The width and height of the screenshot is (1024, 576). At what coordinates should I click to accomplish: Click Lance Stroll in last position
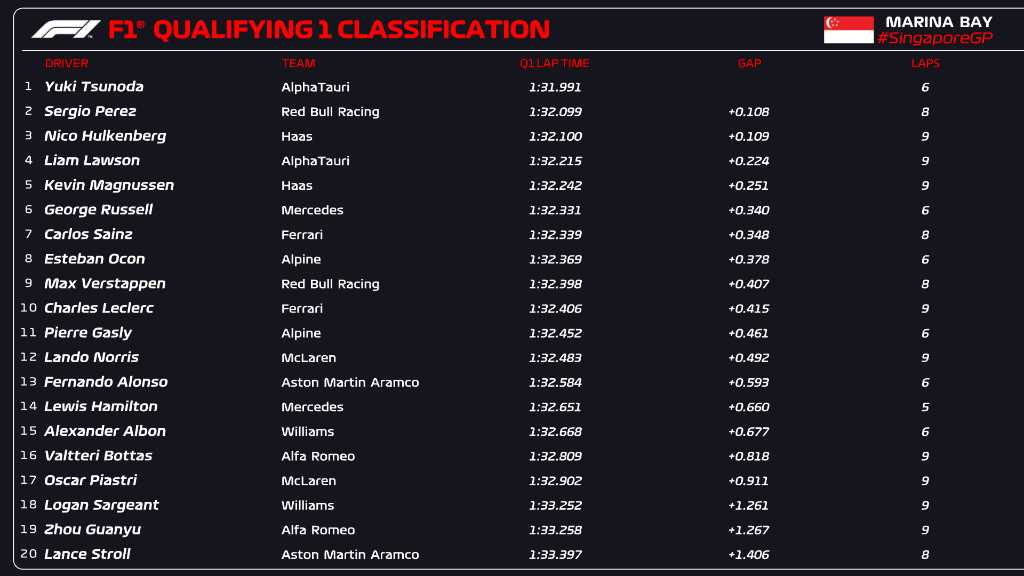pyautogui.click(x=87, y=554)
